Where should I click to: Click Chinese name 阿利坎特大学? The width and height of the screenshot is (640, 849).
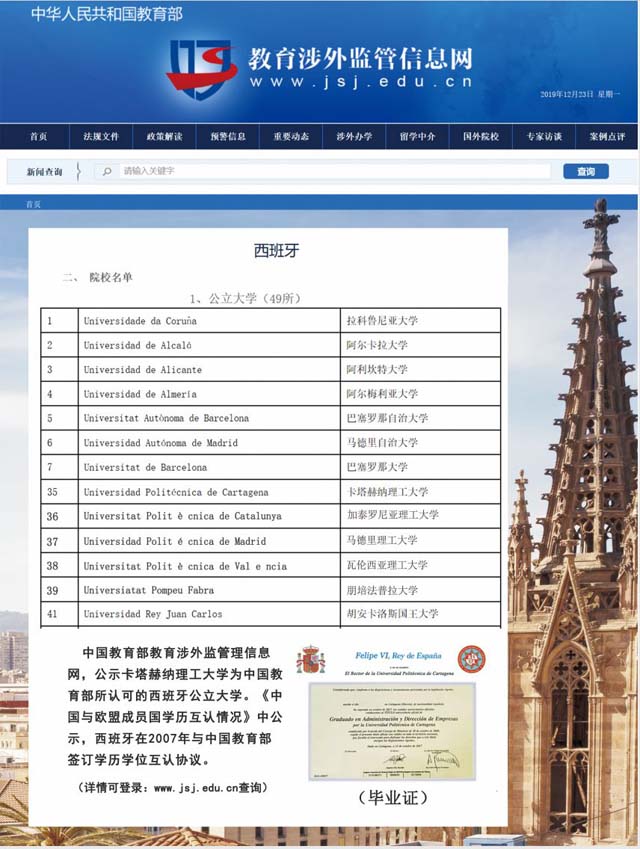pos(377,369)
